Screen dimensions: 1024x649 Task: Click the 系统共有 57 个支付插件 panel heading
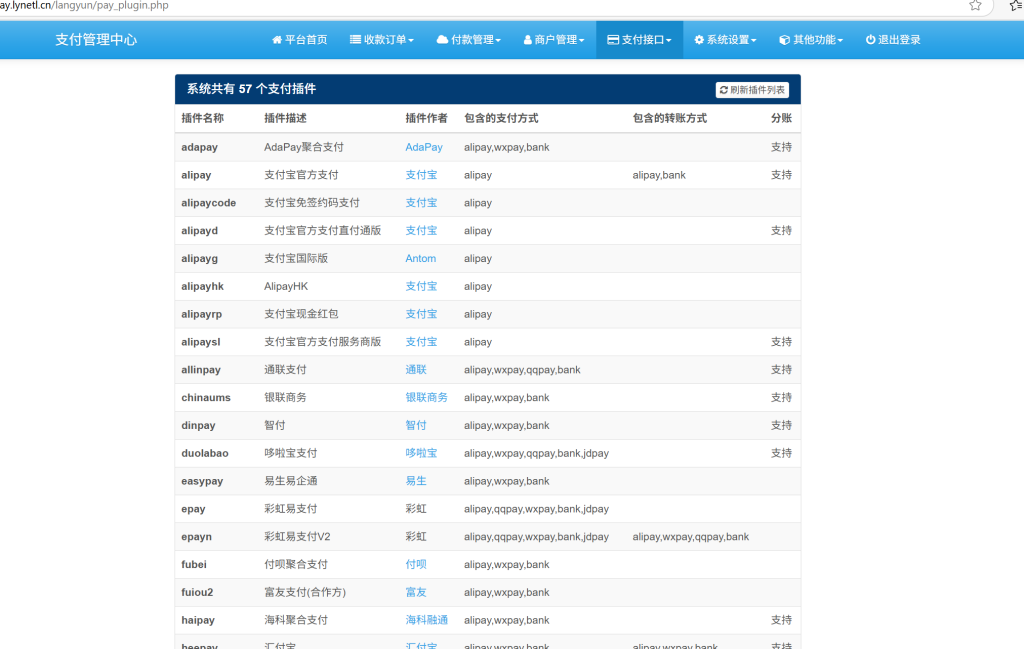point(251,89)
